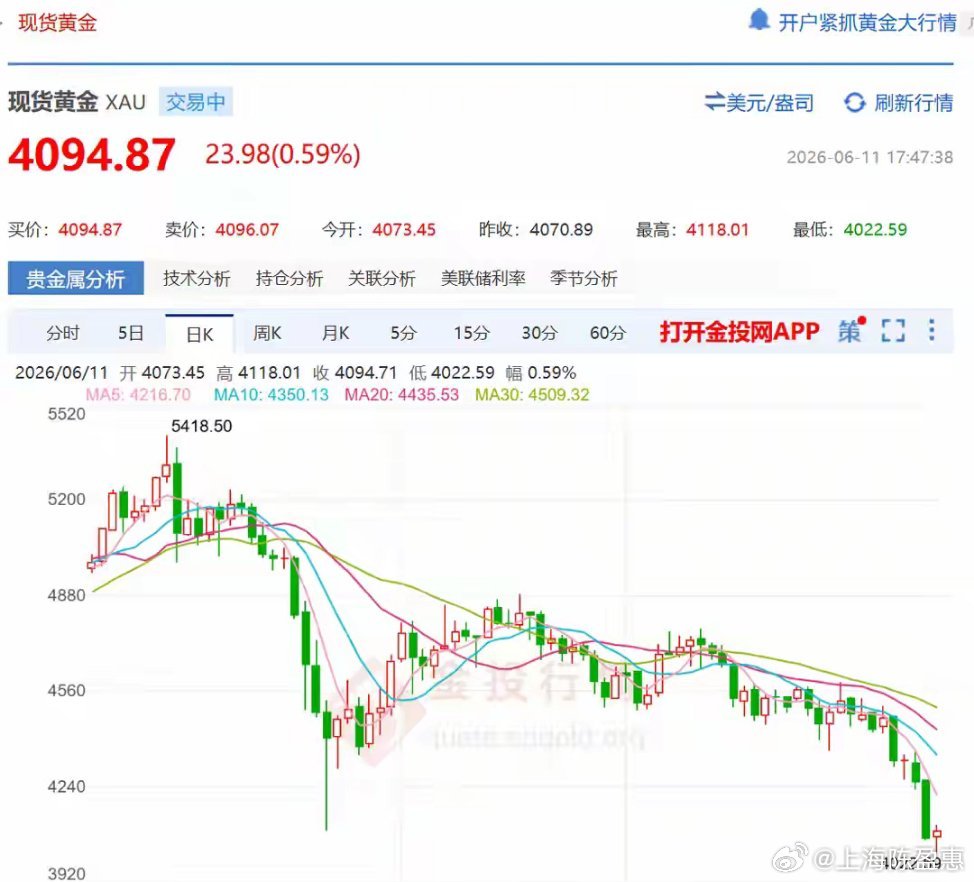Viewport: 974px width, 882px height.
Task: Click the MA10: 4350.13 indicator label
Action: [271, 394]
